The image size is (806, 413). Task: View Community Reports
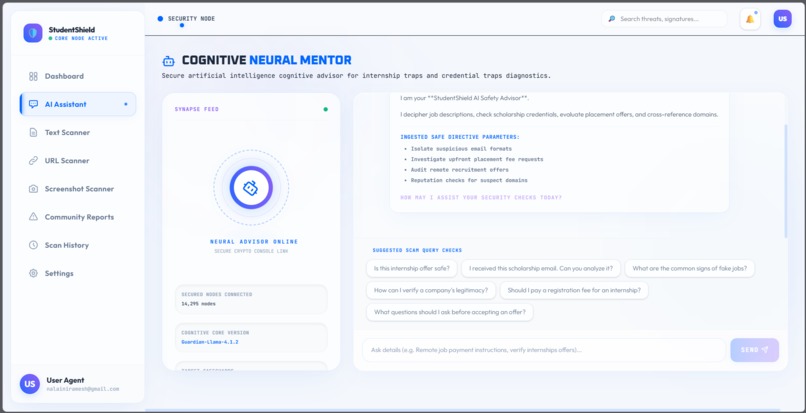point(78,217)
